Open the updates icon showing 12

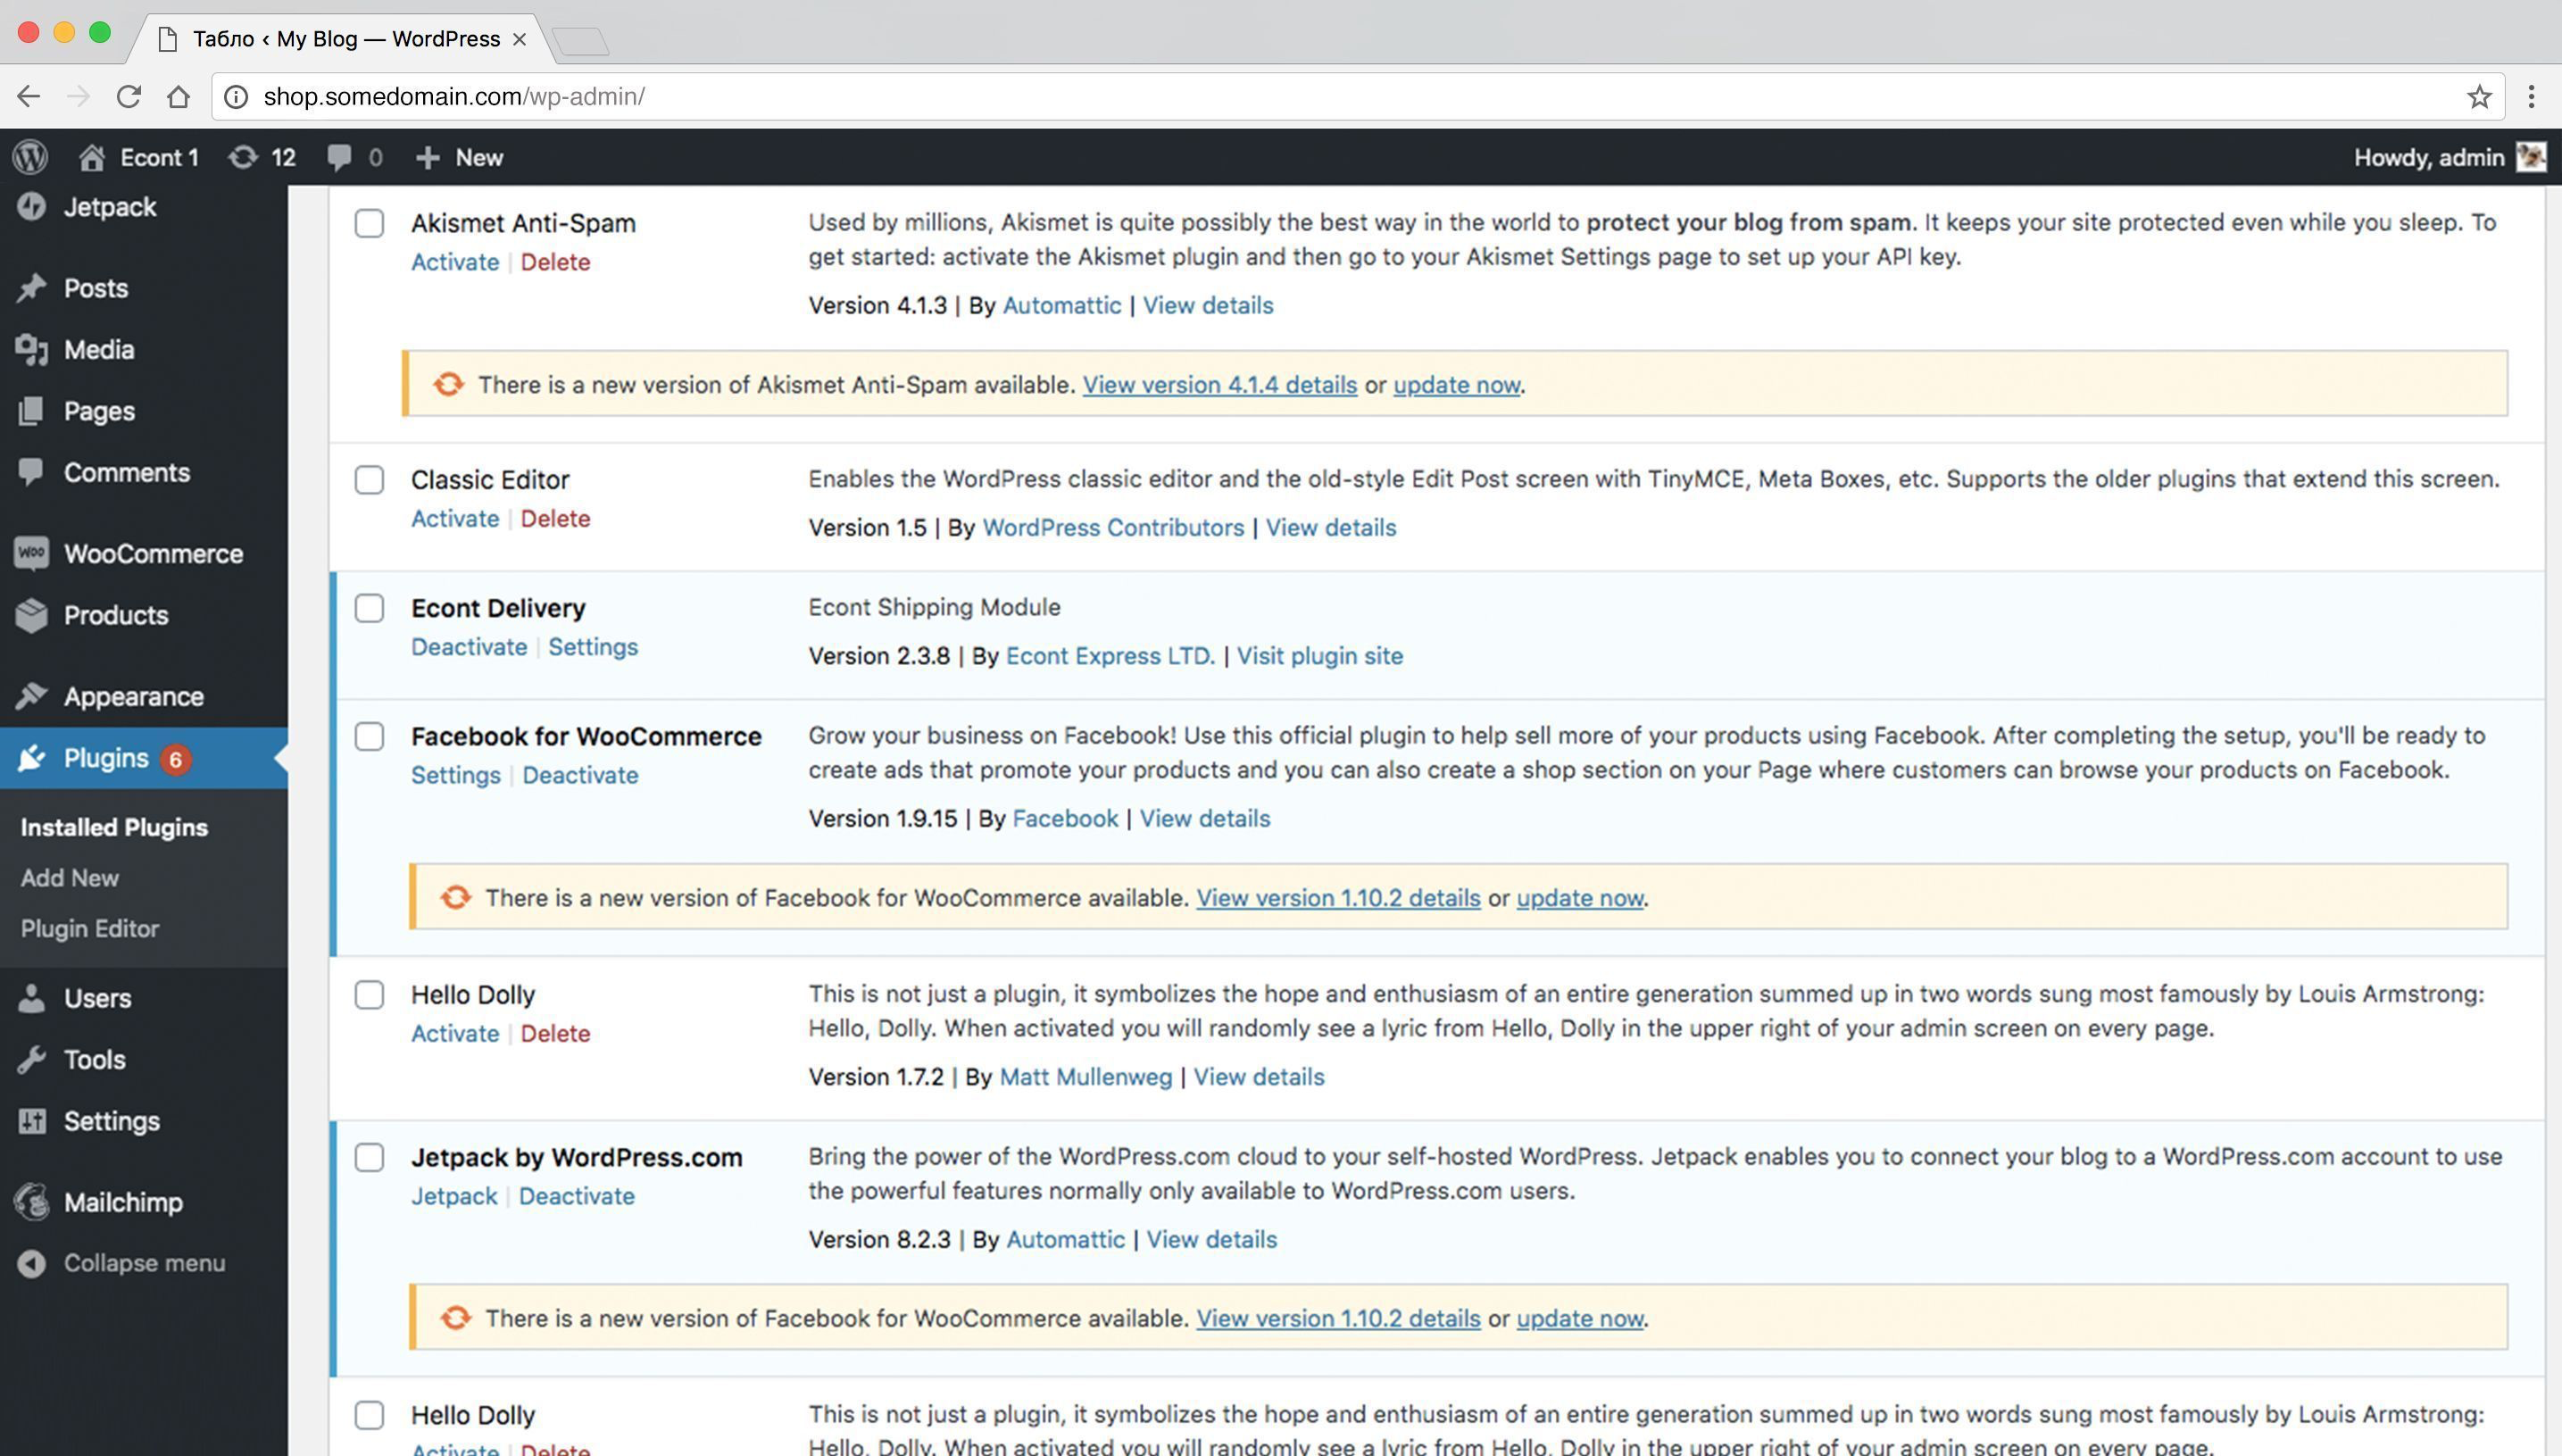pyautogui.click(x=243, y=157)
